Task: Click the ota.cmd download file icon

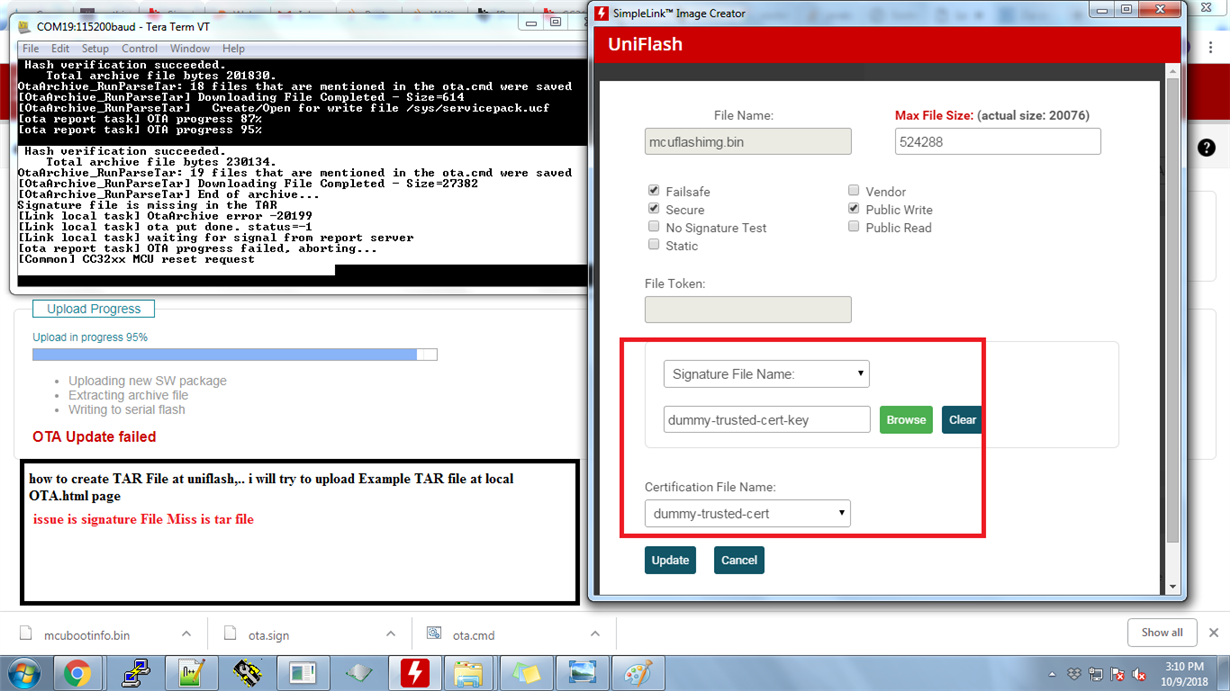Action: [434, 634]
